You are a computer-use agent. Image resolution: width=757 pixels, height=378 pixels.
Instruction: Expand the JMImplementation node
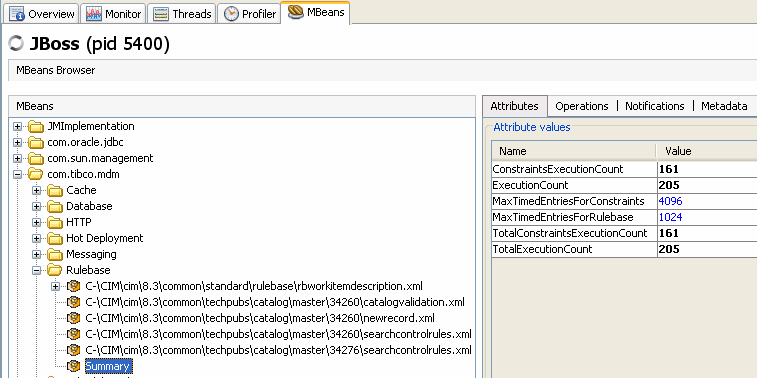click(18, 126)
